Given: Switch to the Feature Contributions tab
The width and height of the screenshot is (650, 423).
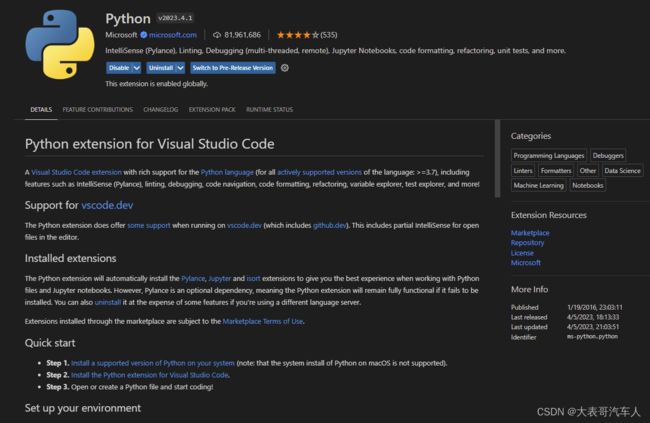Looking at the screenshot, I should pos(98,109).
